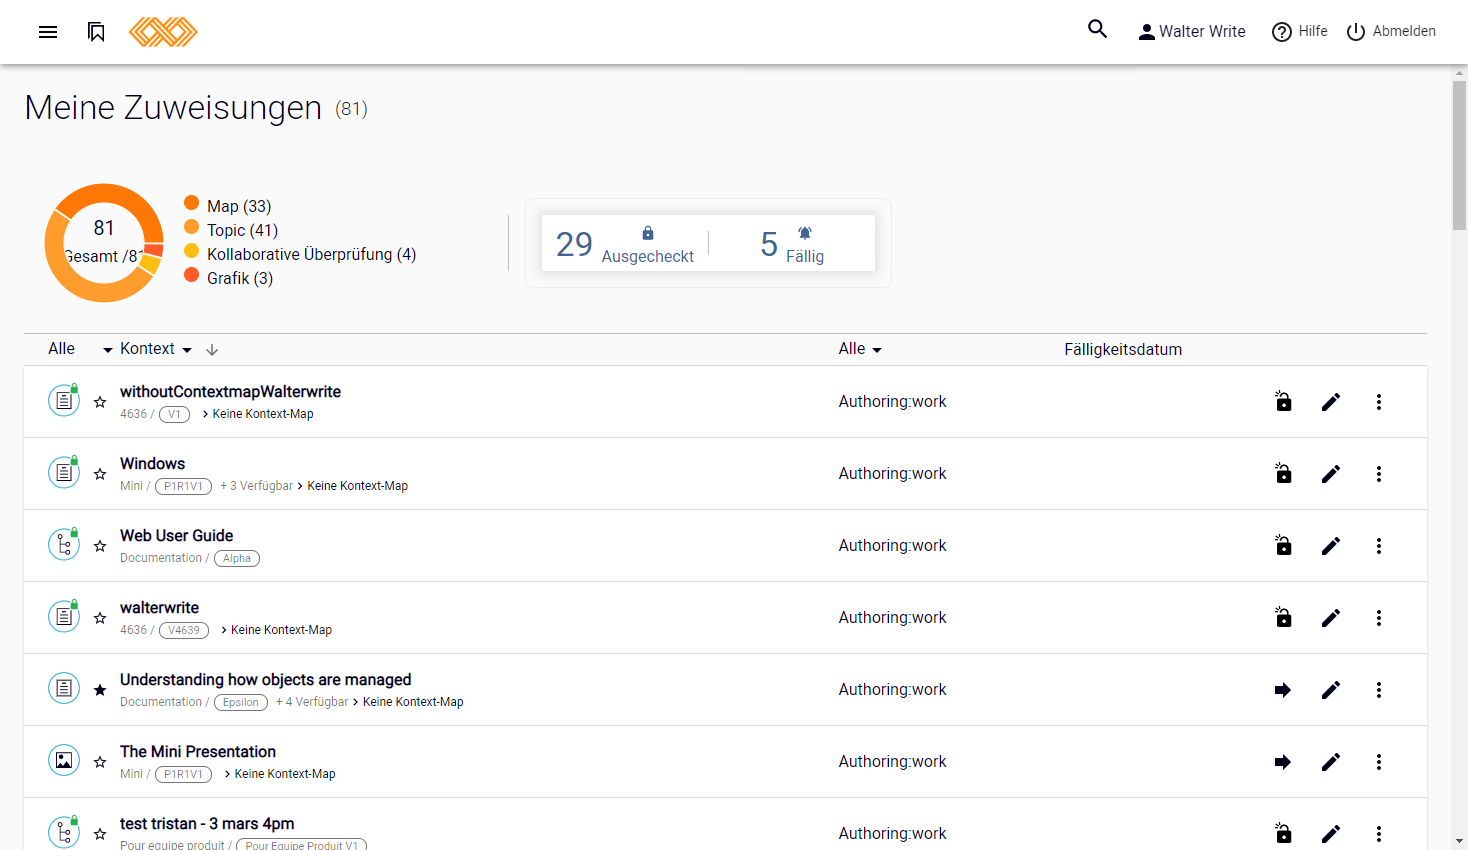This screenshot has width=1468, height=850.
Task: Star the Web User Guide item
Action: (x=100, y=546)
